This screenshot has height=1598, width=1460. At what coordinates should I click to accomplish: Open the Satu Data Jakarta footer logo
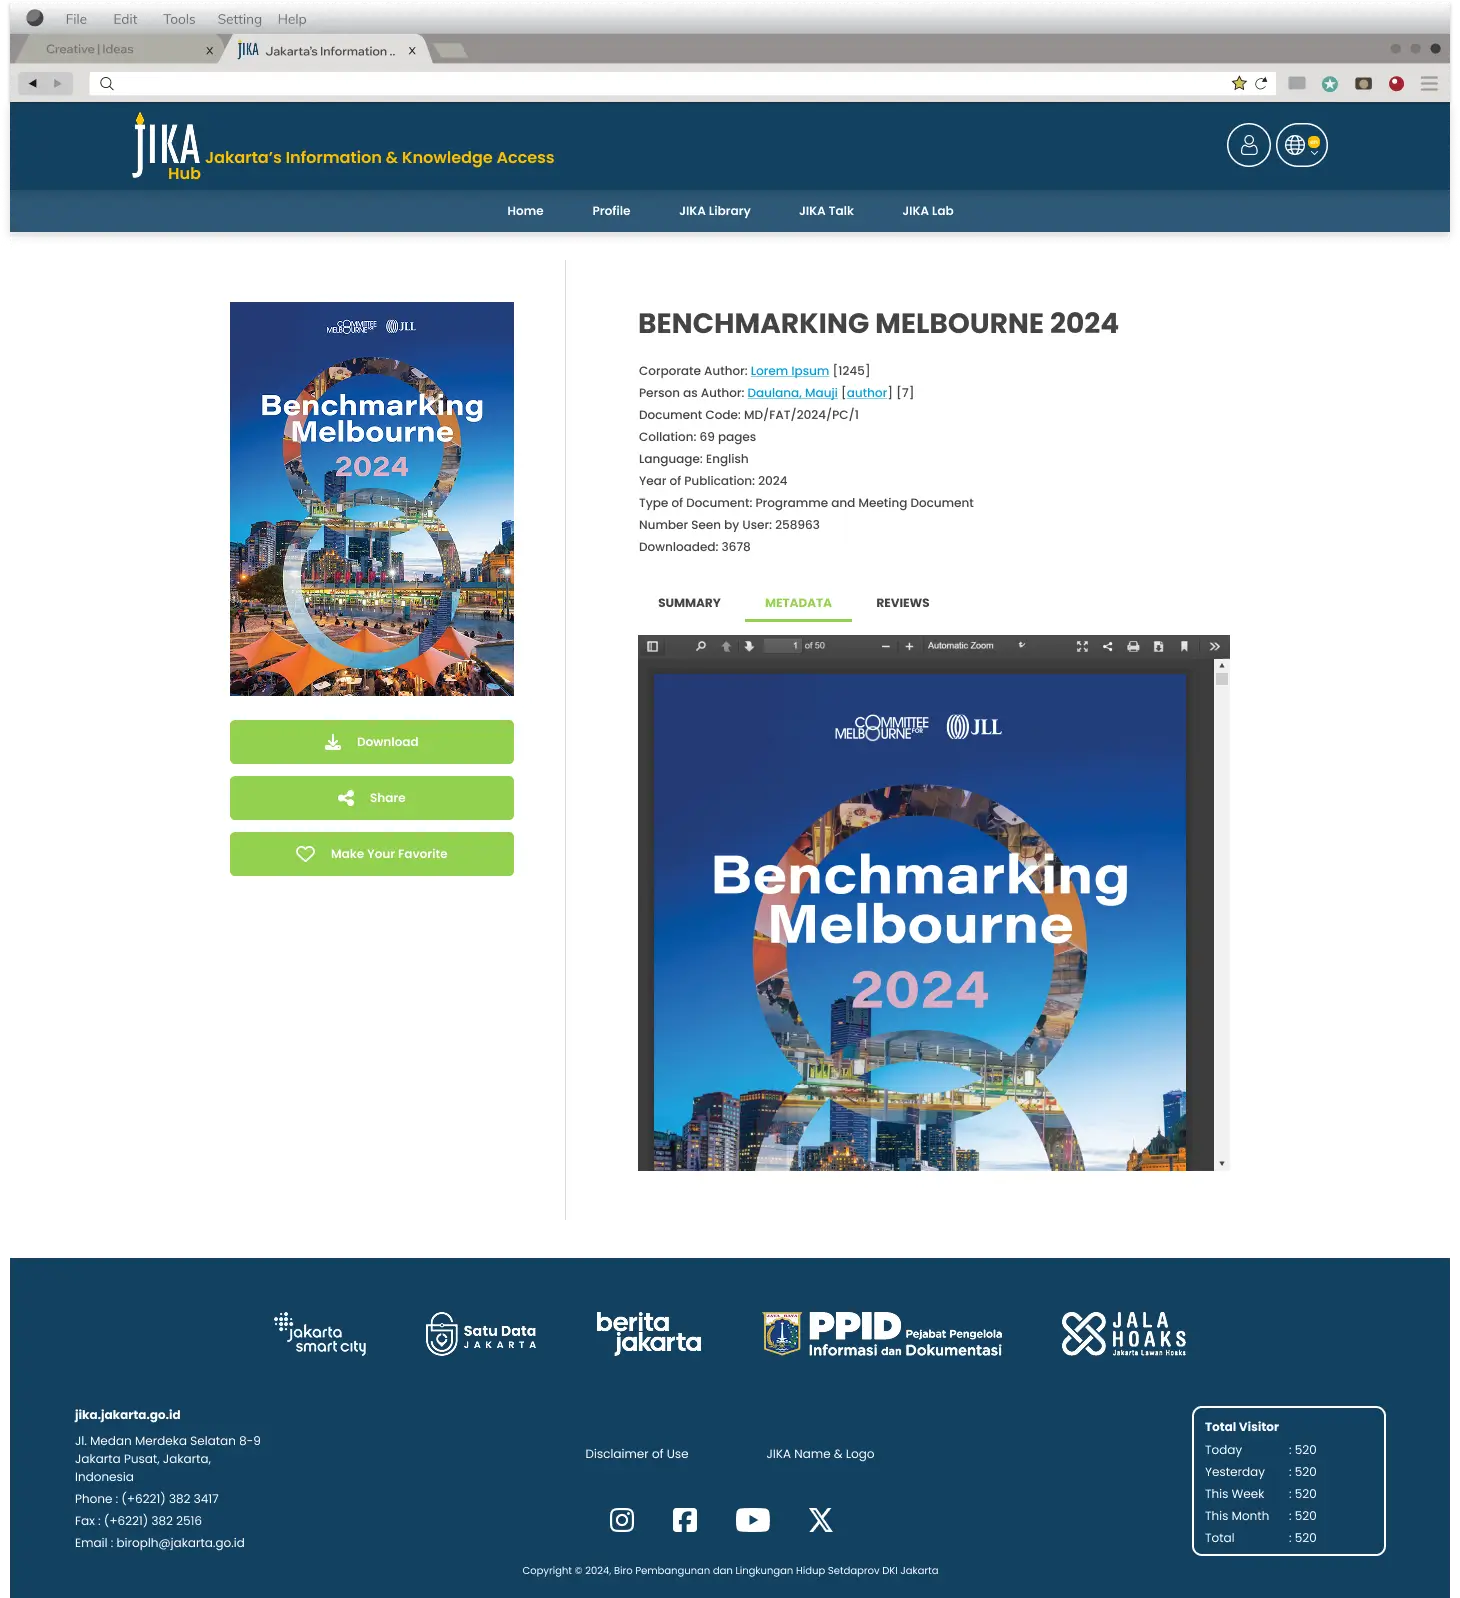click(x=481, y=1334)
